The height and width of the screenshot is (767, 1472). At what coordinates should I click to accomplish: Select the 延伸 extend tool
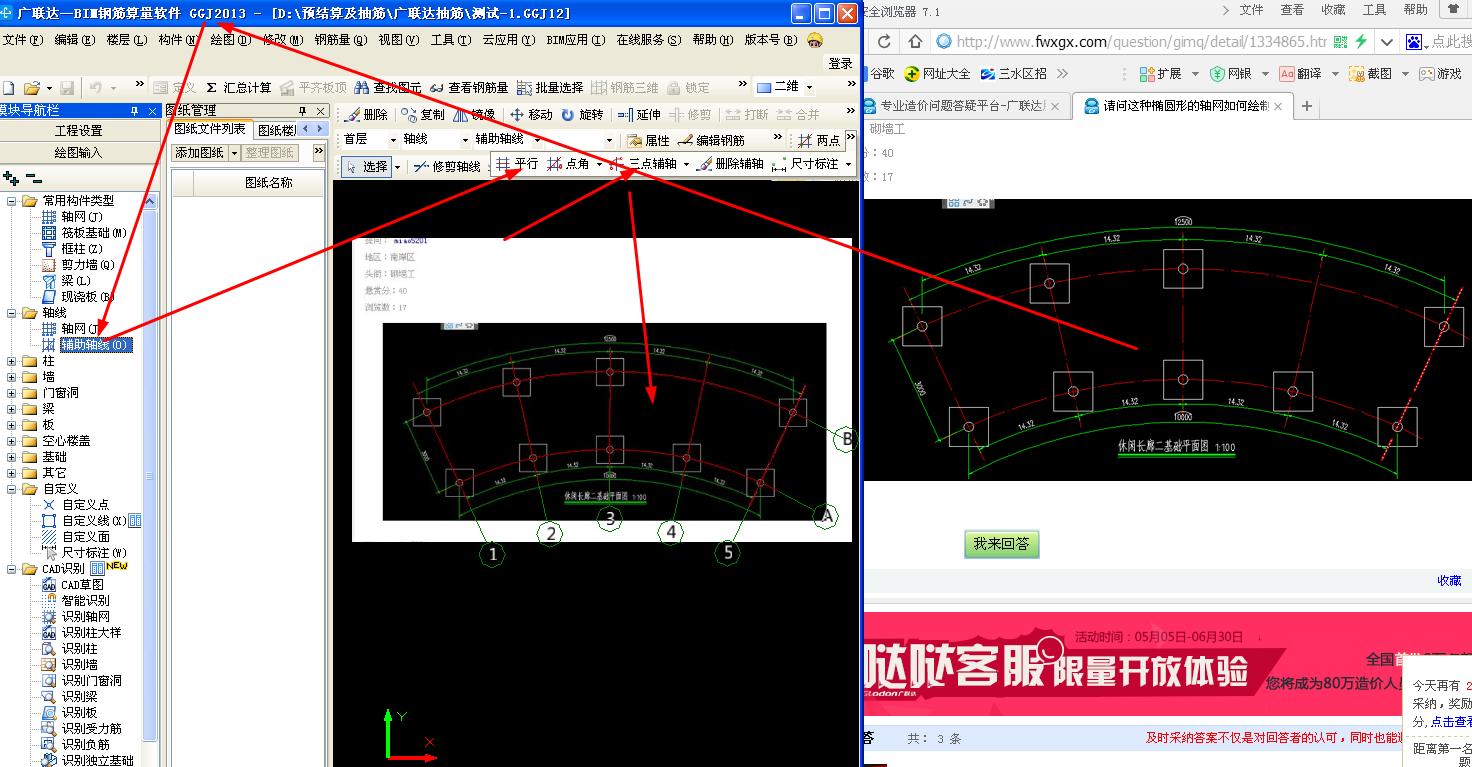click(639, 115)
